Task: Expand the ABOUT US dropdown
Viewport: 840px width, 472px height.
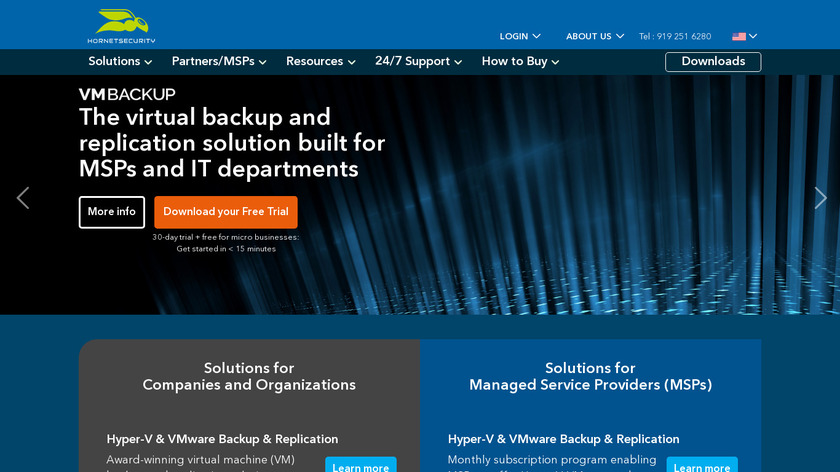Action: coord(595,36)
